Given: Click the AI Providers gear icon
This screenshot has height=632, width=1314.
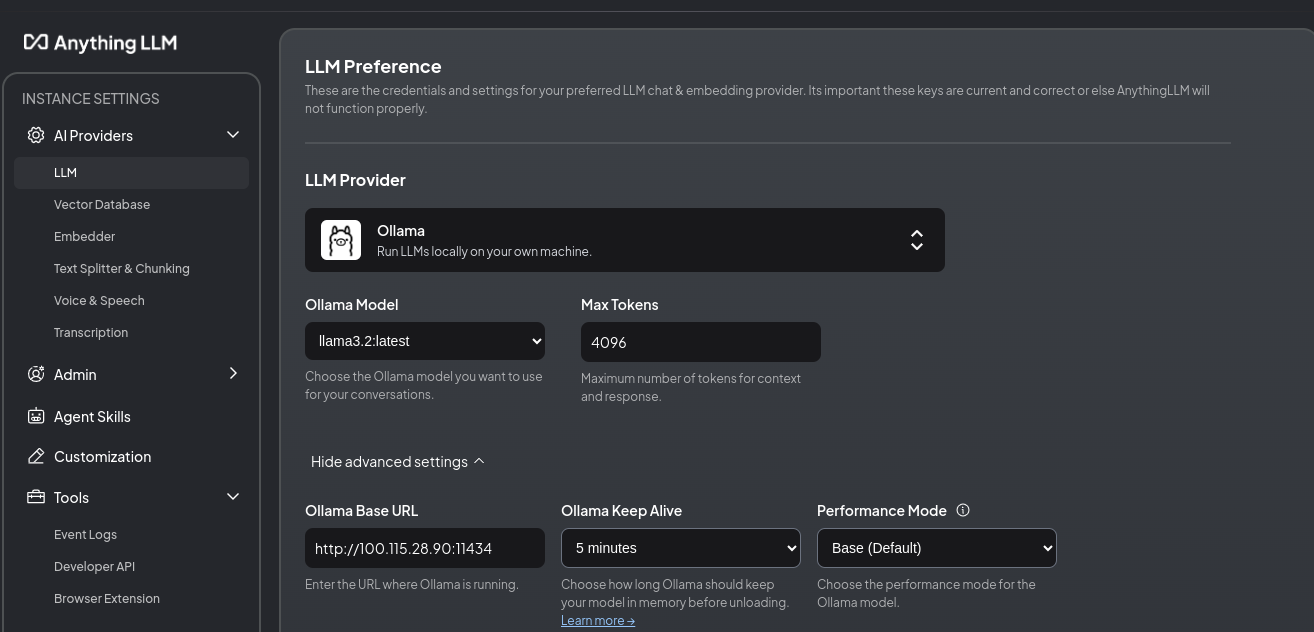Looking at the screenshot, I should [36, 135].
